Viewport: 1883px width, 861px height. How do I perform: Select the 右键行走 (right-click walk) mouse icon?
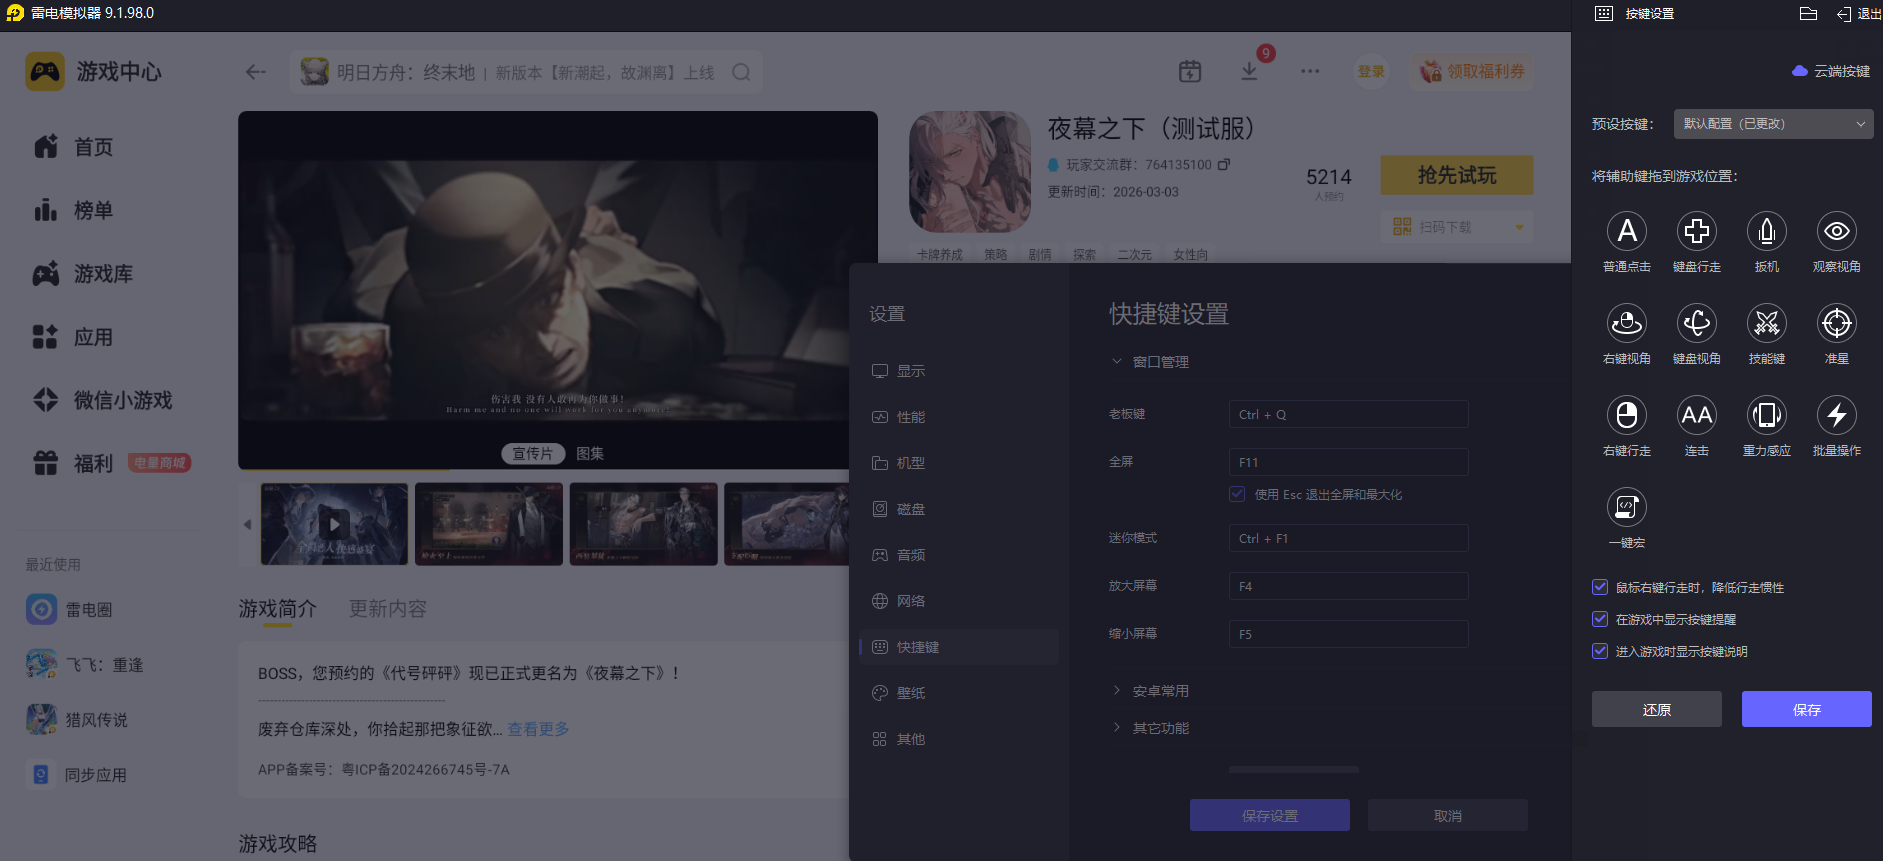(x=1627, y=415)
